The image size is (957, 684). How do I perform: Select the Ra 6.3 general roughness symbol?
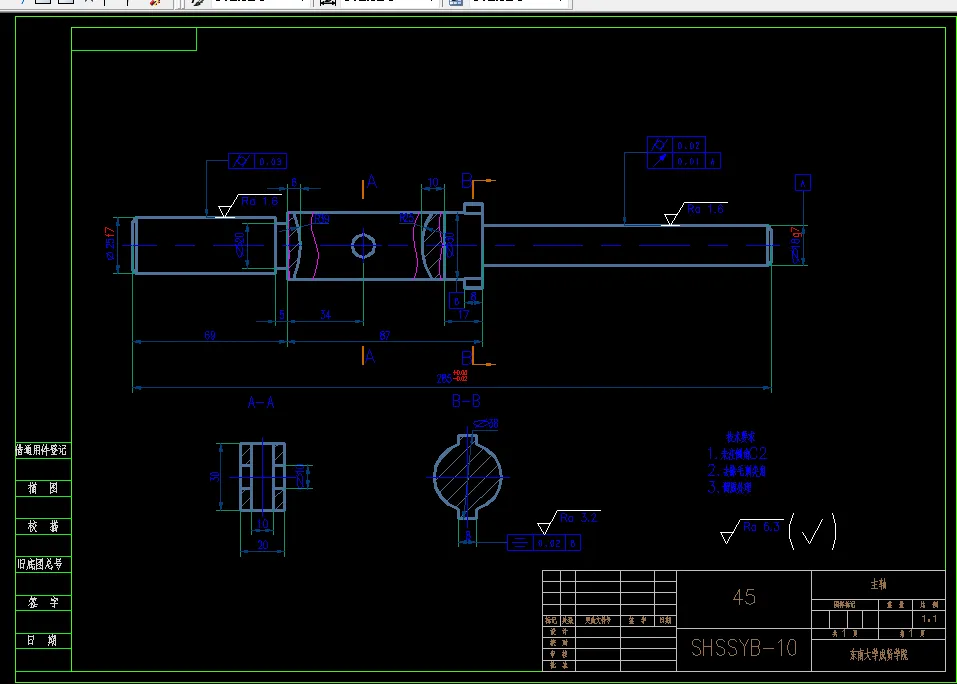[751, 530]
